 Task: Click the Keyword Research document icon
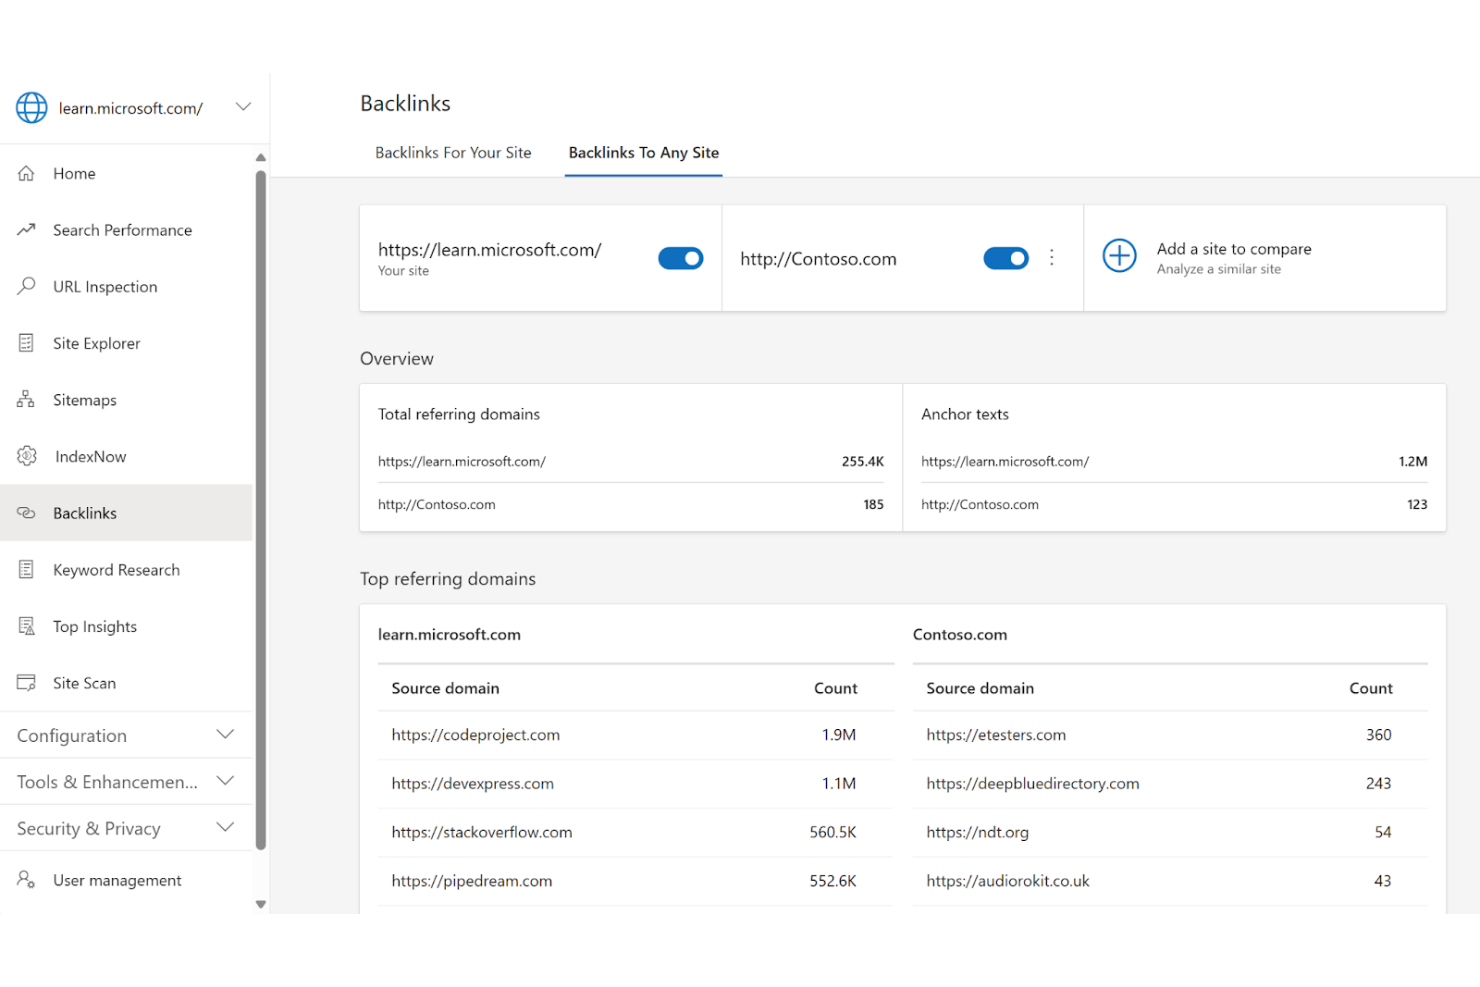coord(27,570)
